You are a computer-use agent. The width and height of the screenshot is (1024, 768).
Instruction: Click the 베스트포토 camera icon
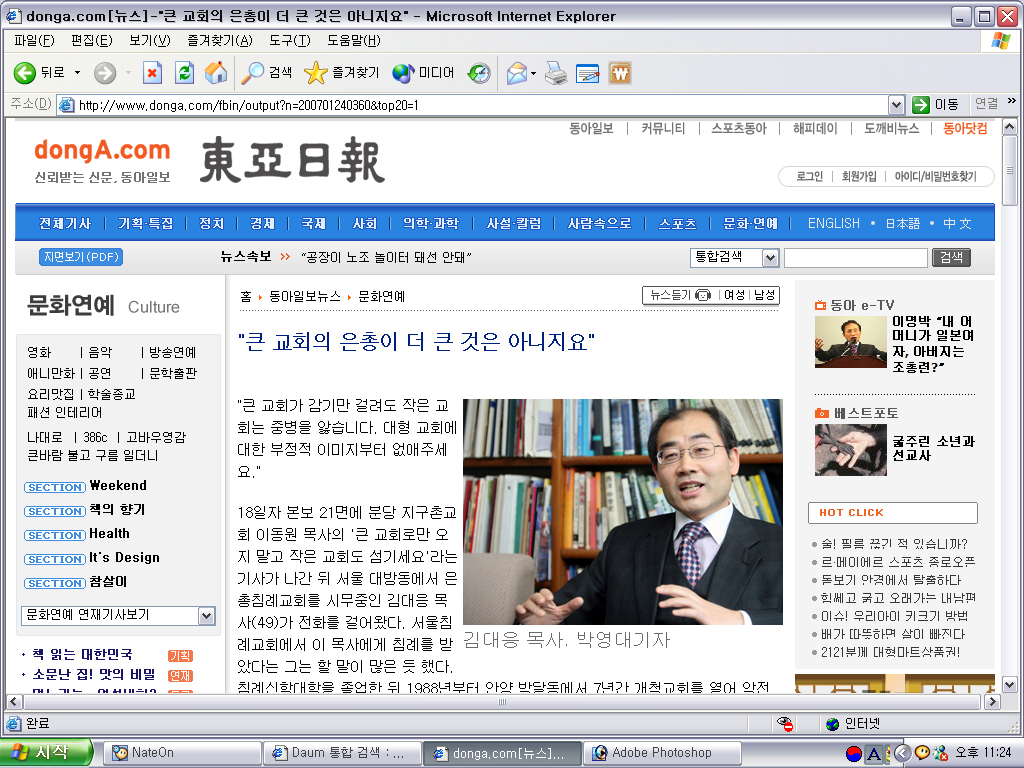pyautogui.click(x=822, y=413)
